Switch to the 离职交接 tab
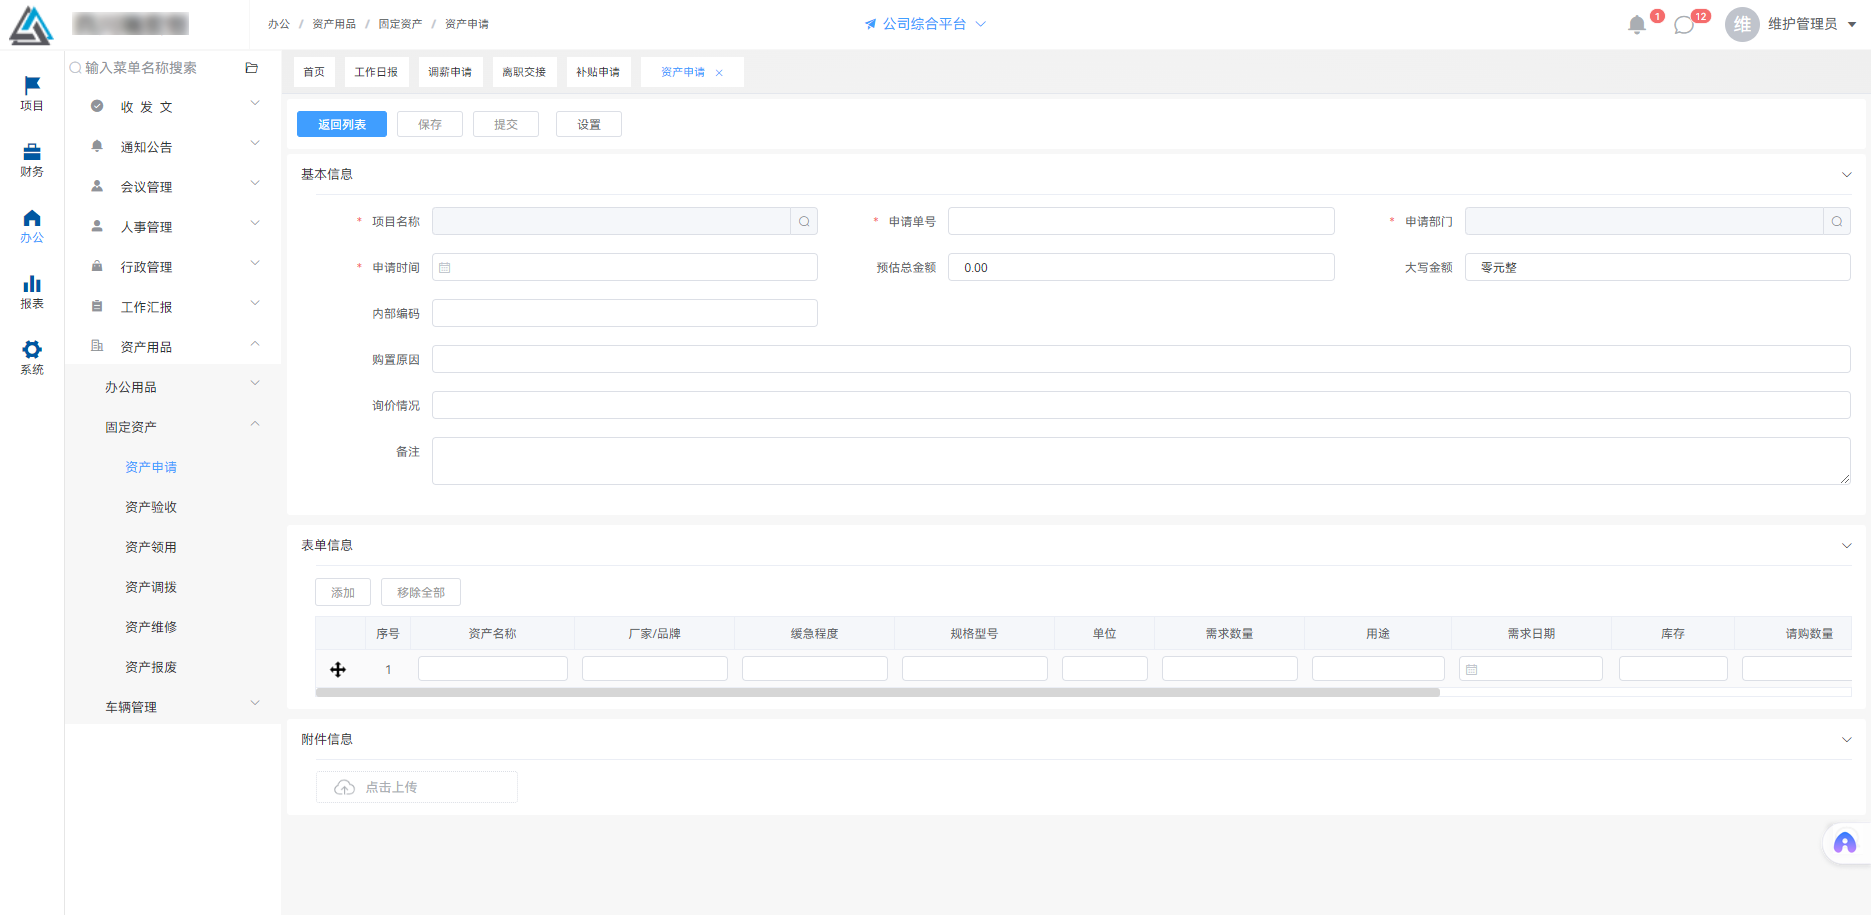 pyautogui.click(x=524, y=72)
